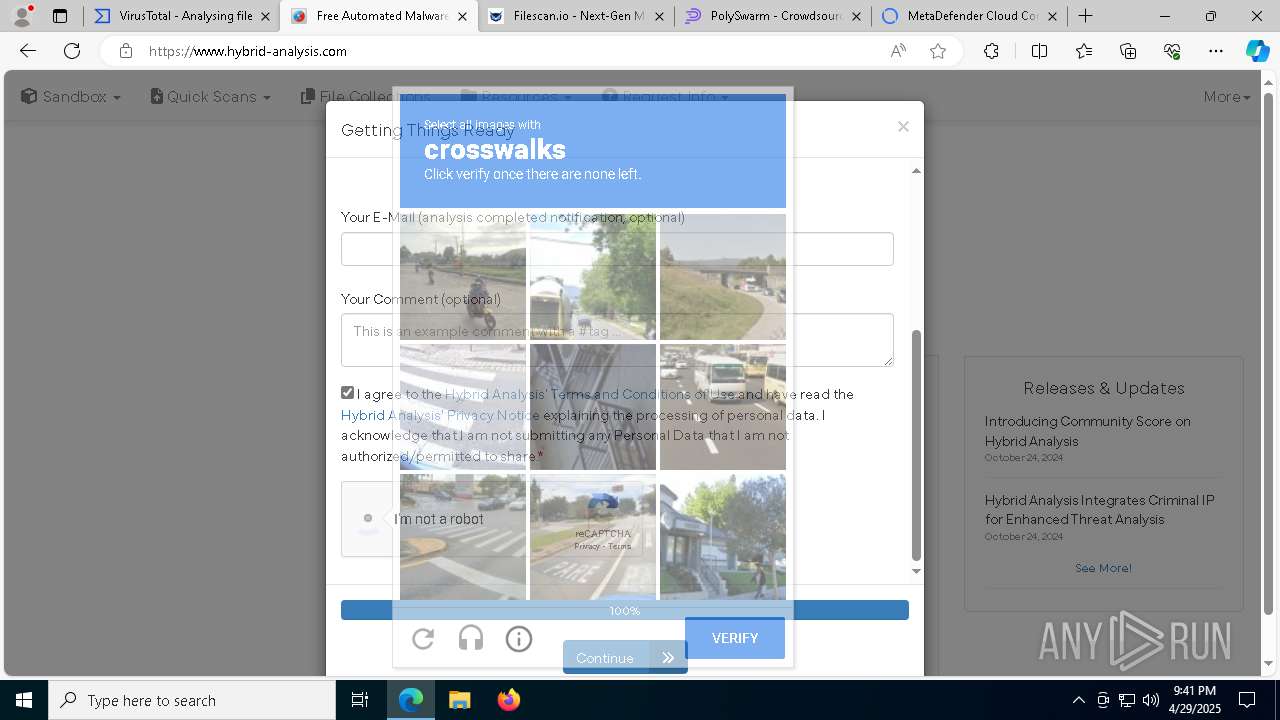Image resolution: width=1280 pixels, height=720 pixels.
Task: Open the File Collections menu
Action: [365, 97]
